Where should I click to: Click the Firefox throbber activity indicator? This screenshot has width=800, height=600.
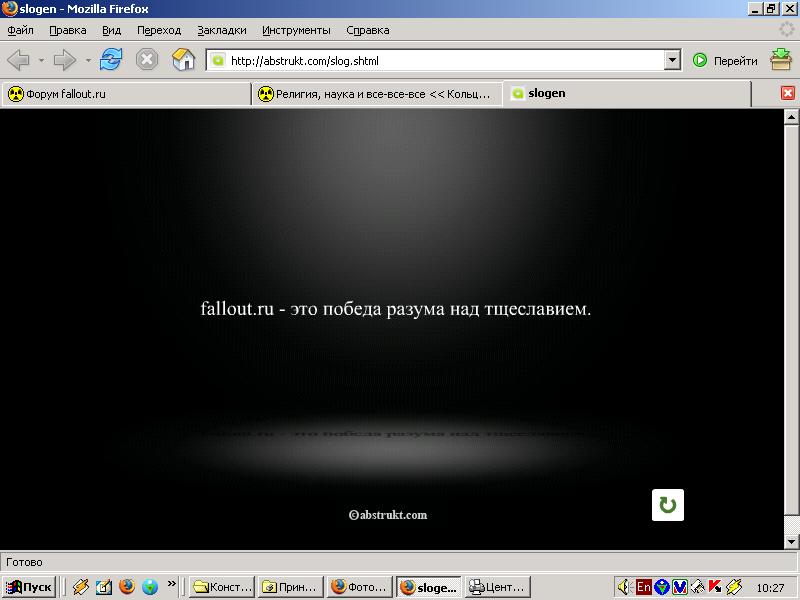(787, 30)
